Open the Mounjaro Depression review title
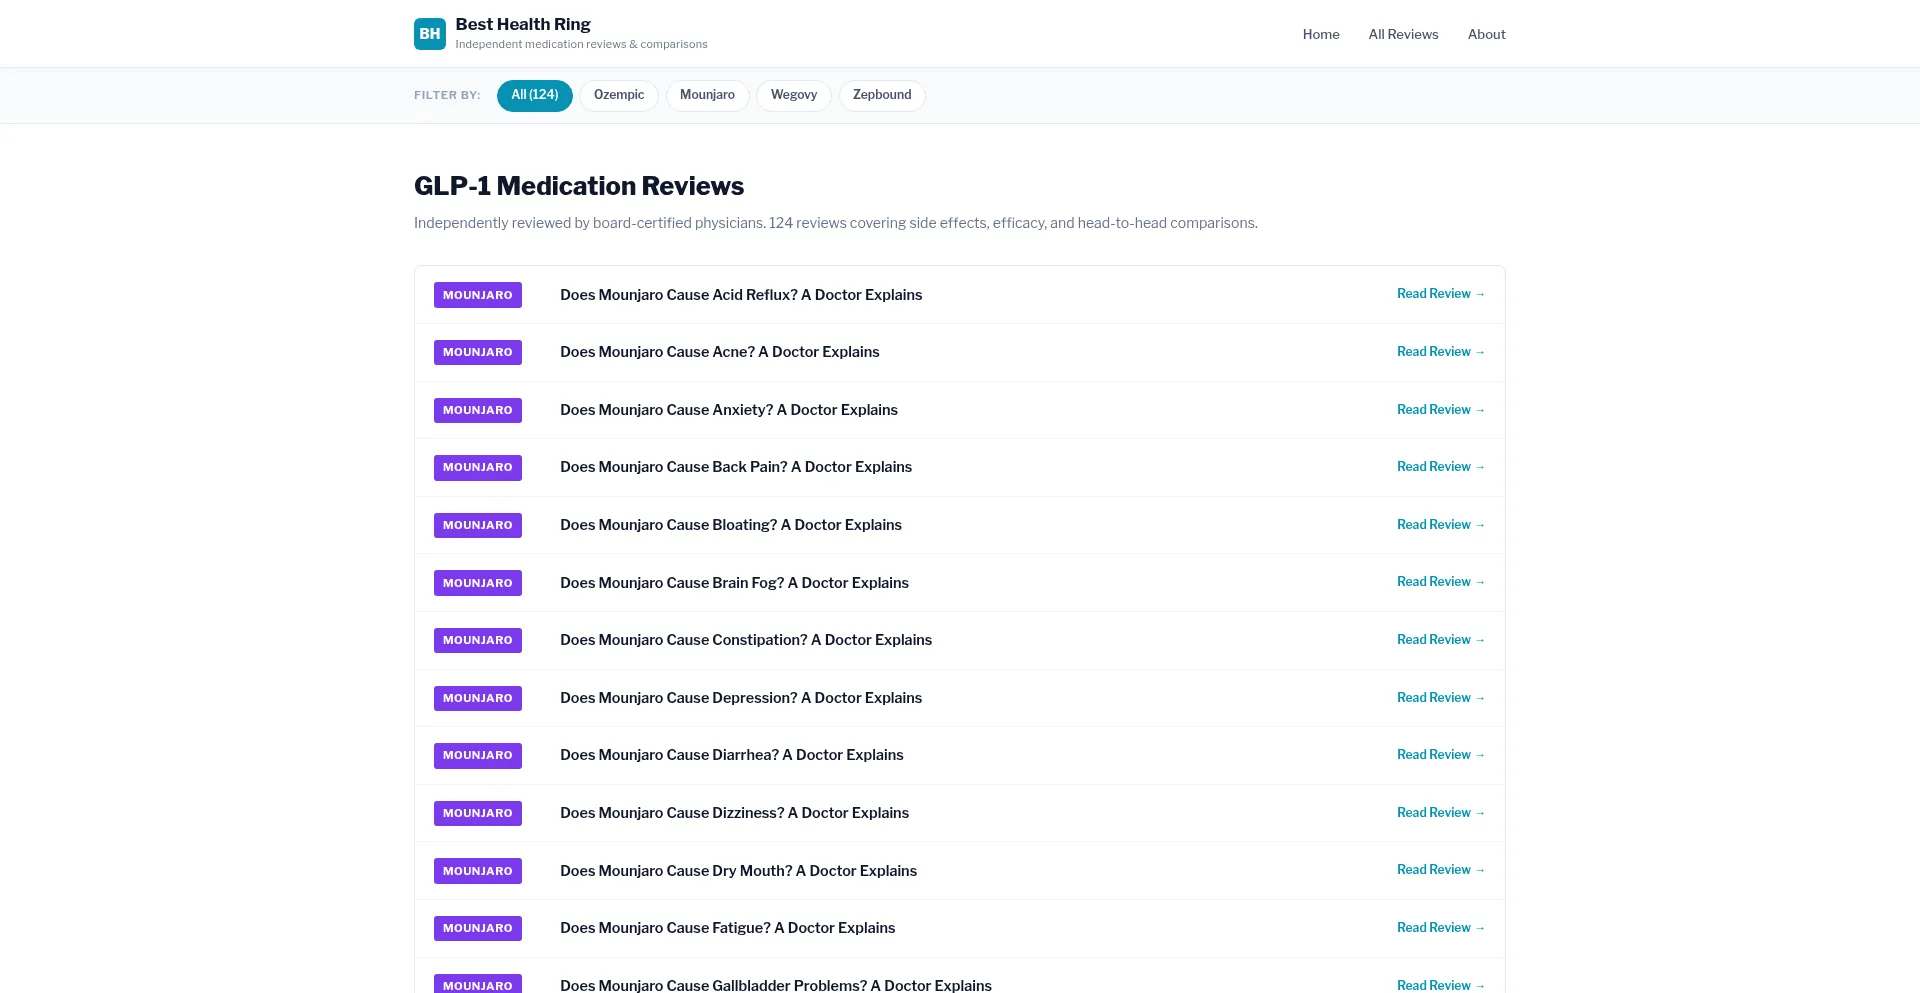The width and height of the screenshot is (1920, 993). pyautogui.click(x=741, y=698)
